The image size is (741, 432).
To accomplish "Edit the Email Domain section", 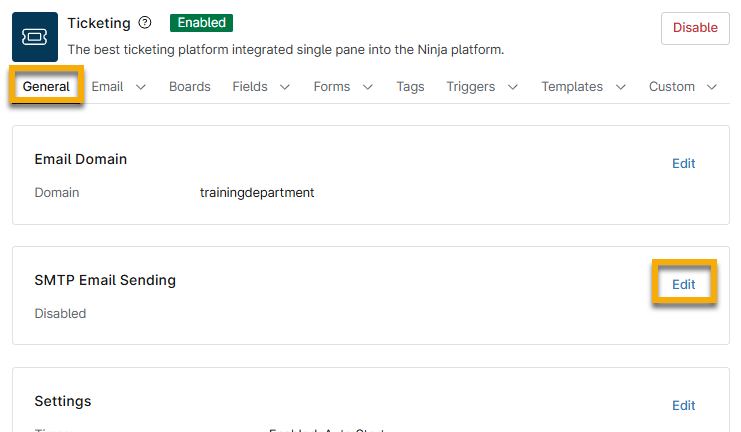I will click(683, 163).
